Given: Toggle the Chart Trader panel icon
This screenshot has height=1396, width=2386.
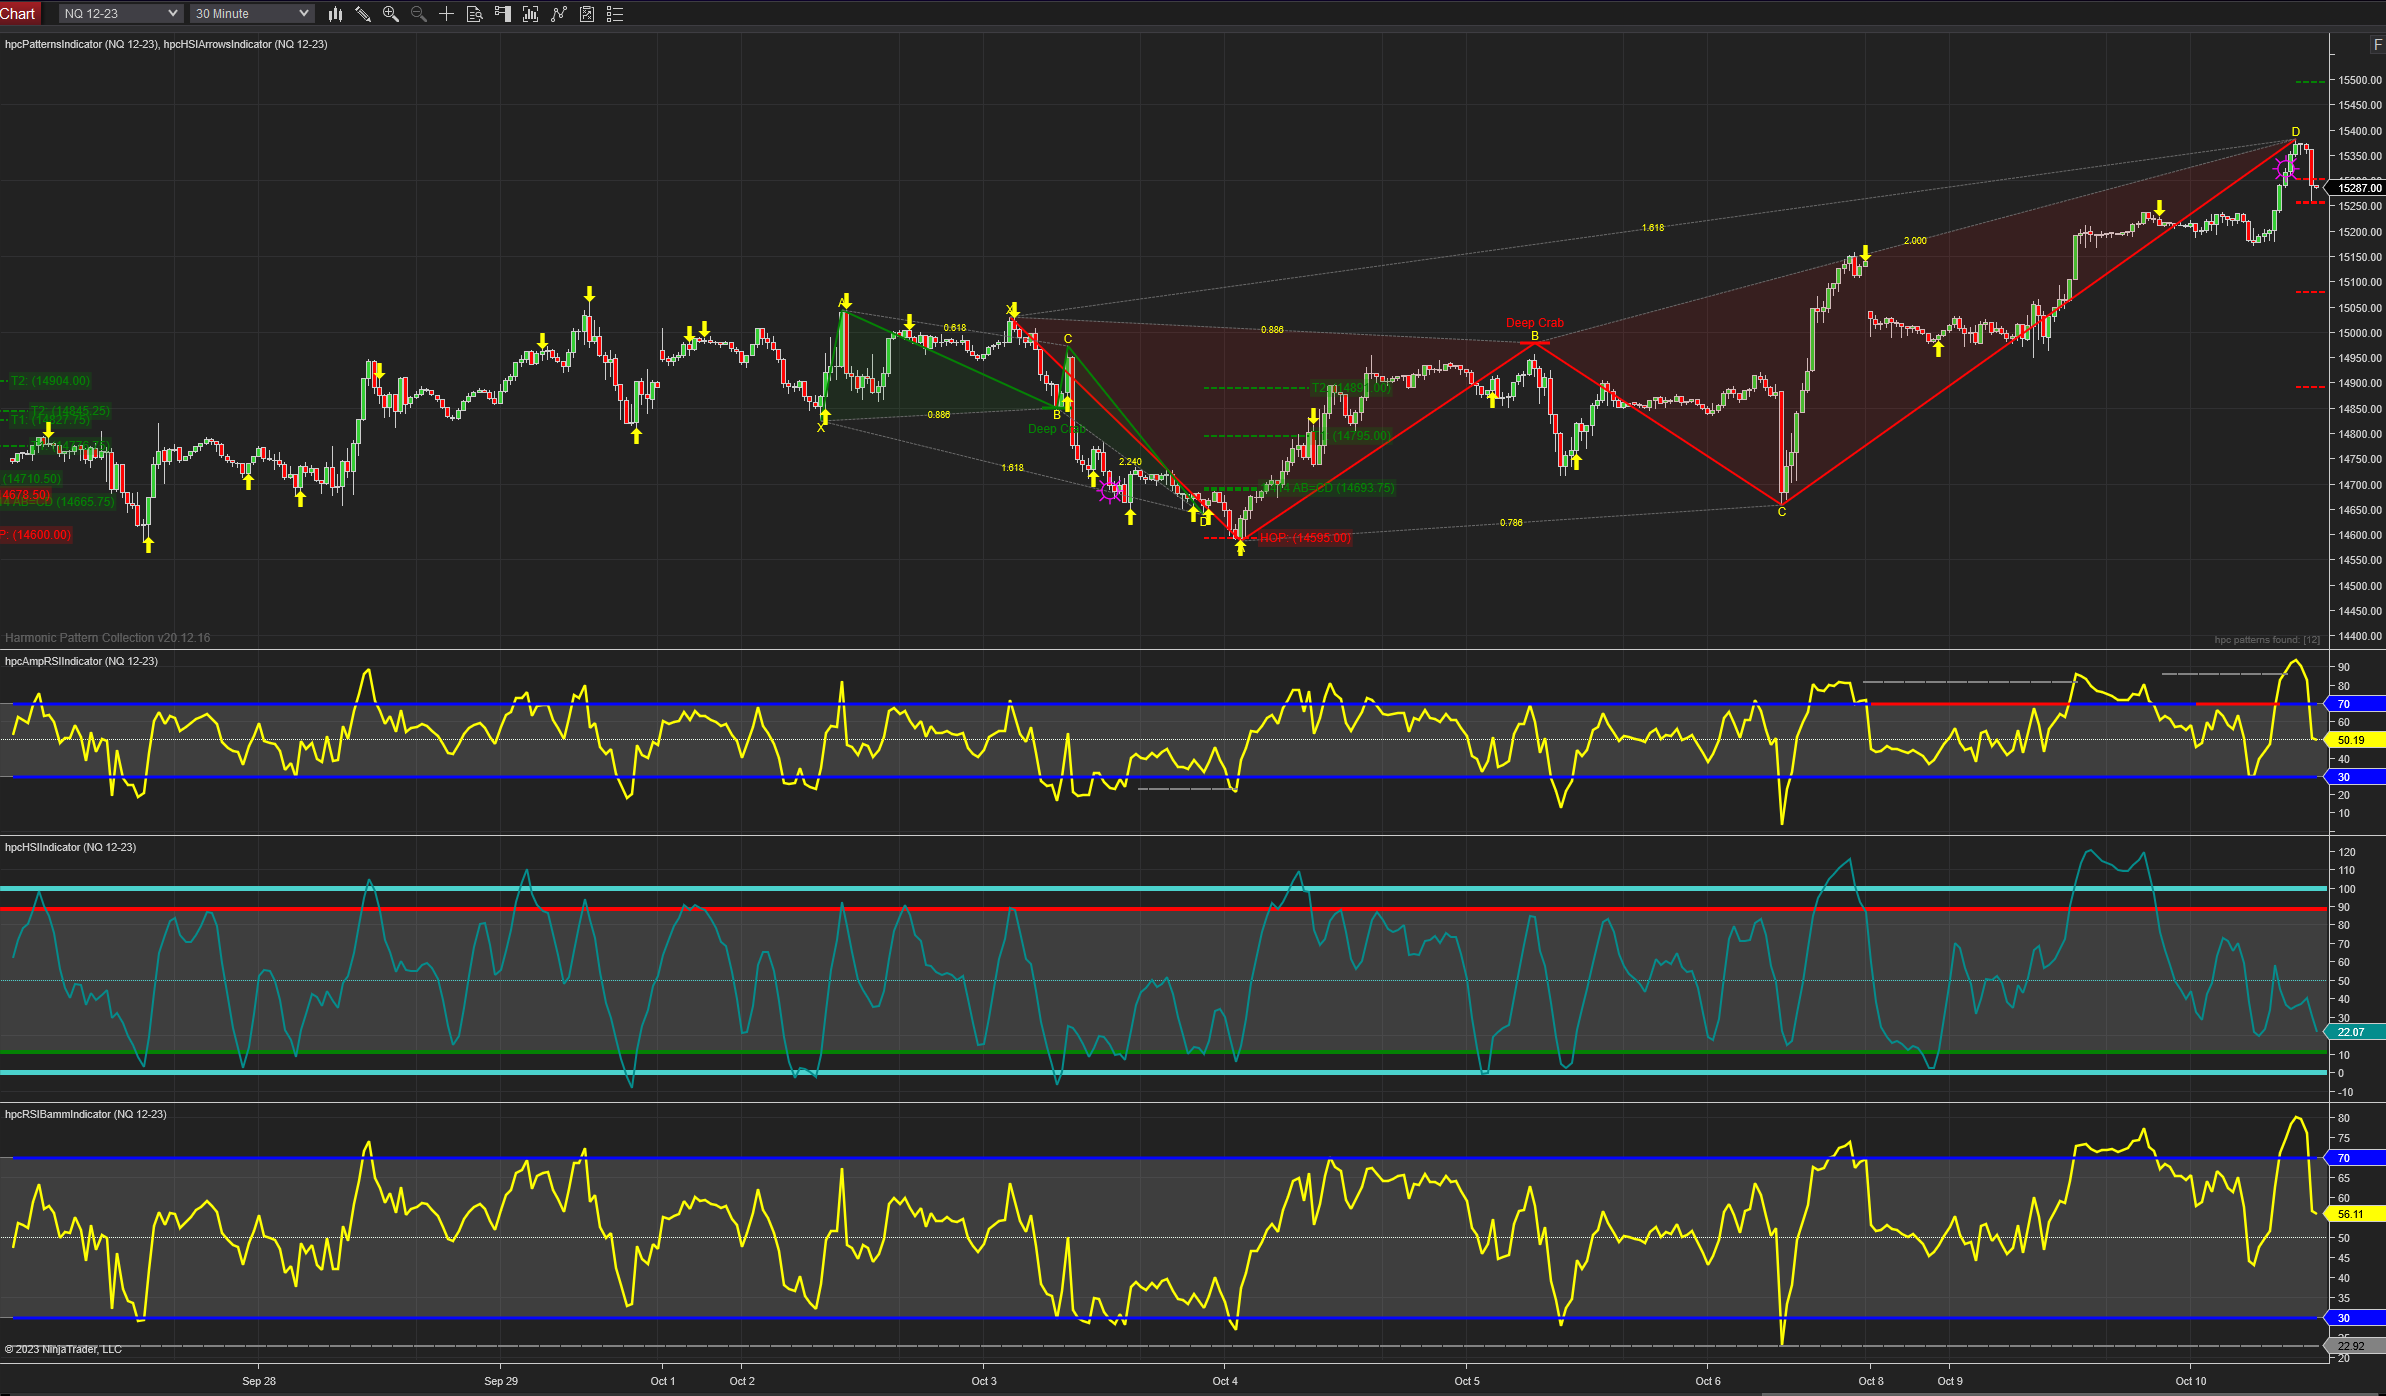Looking at the screenshot, I should pos(503,14).
